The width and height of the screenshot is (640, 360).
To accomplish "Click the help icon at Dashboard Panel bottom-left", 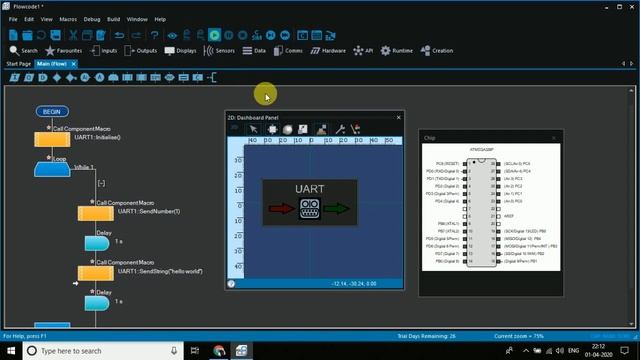I will (231, 284).
